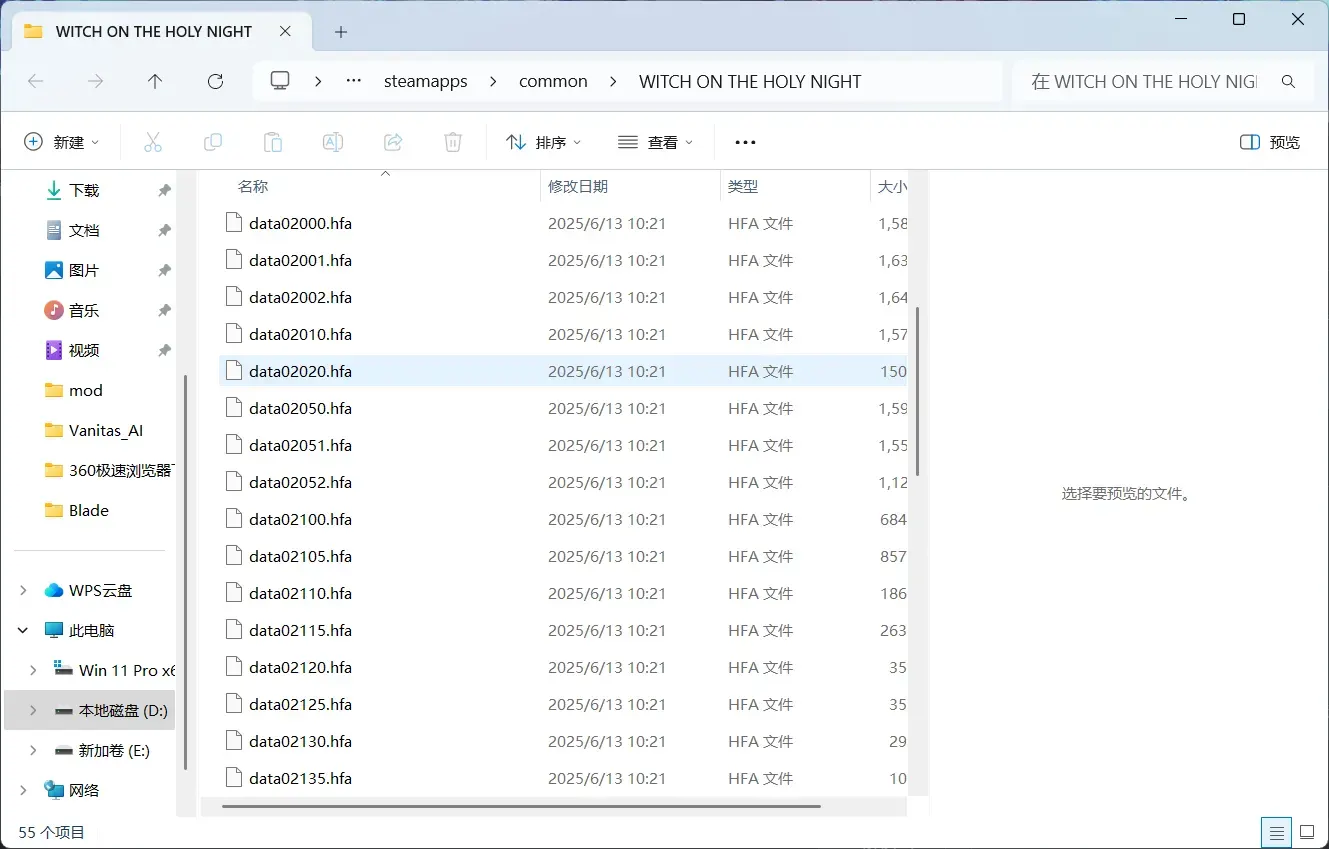Expand the Win 11 Pro drive node
Image resolution: width=1329 pixels, height=849 pixels.
click(x=33, y=670)
